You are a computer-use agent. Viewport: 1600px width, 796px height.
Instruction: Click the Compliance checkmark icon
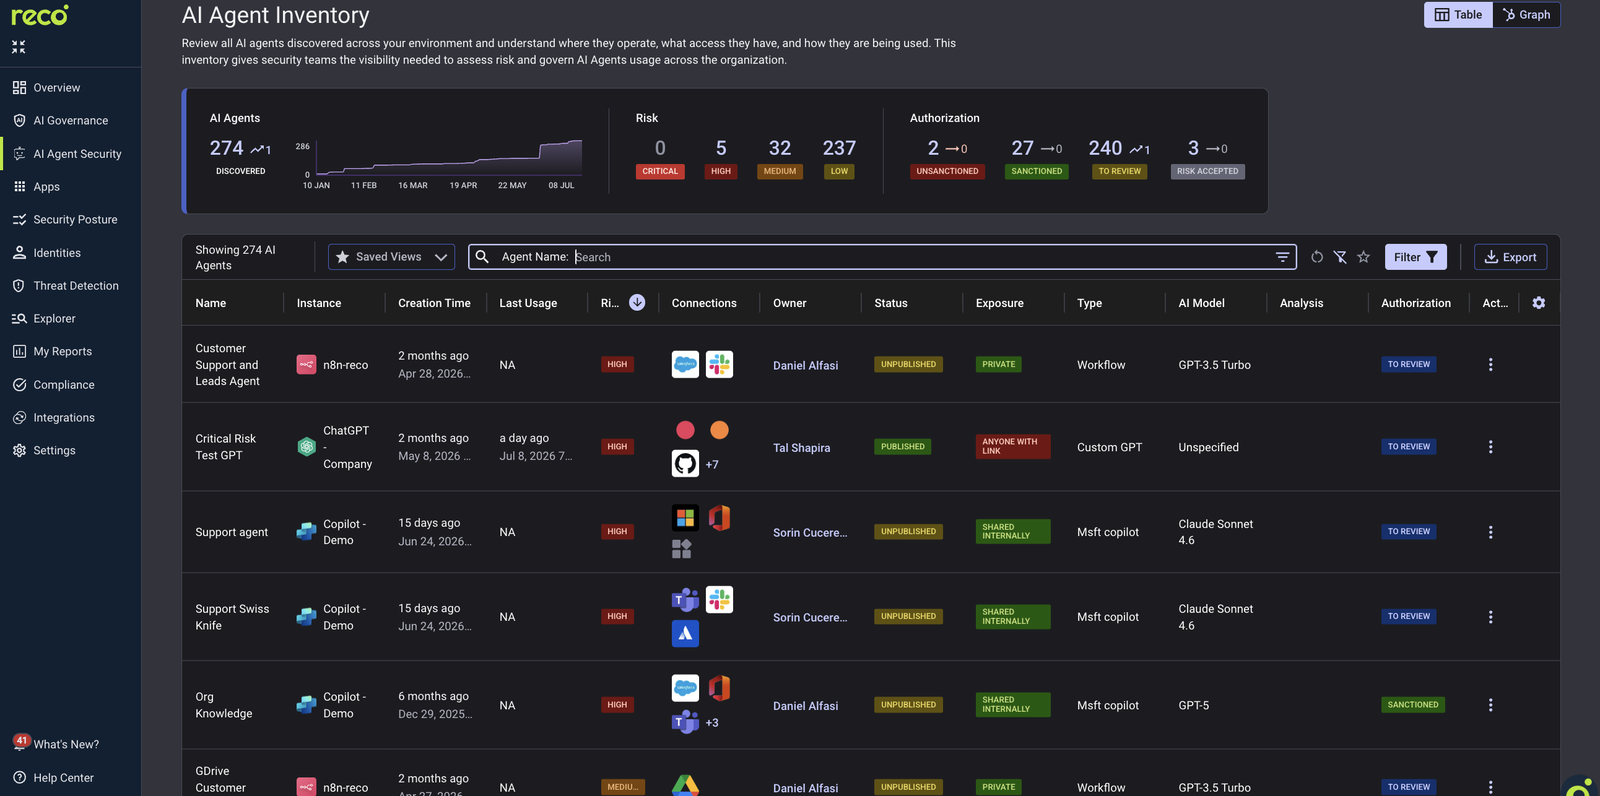[x=19, y=385]
